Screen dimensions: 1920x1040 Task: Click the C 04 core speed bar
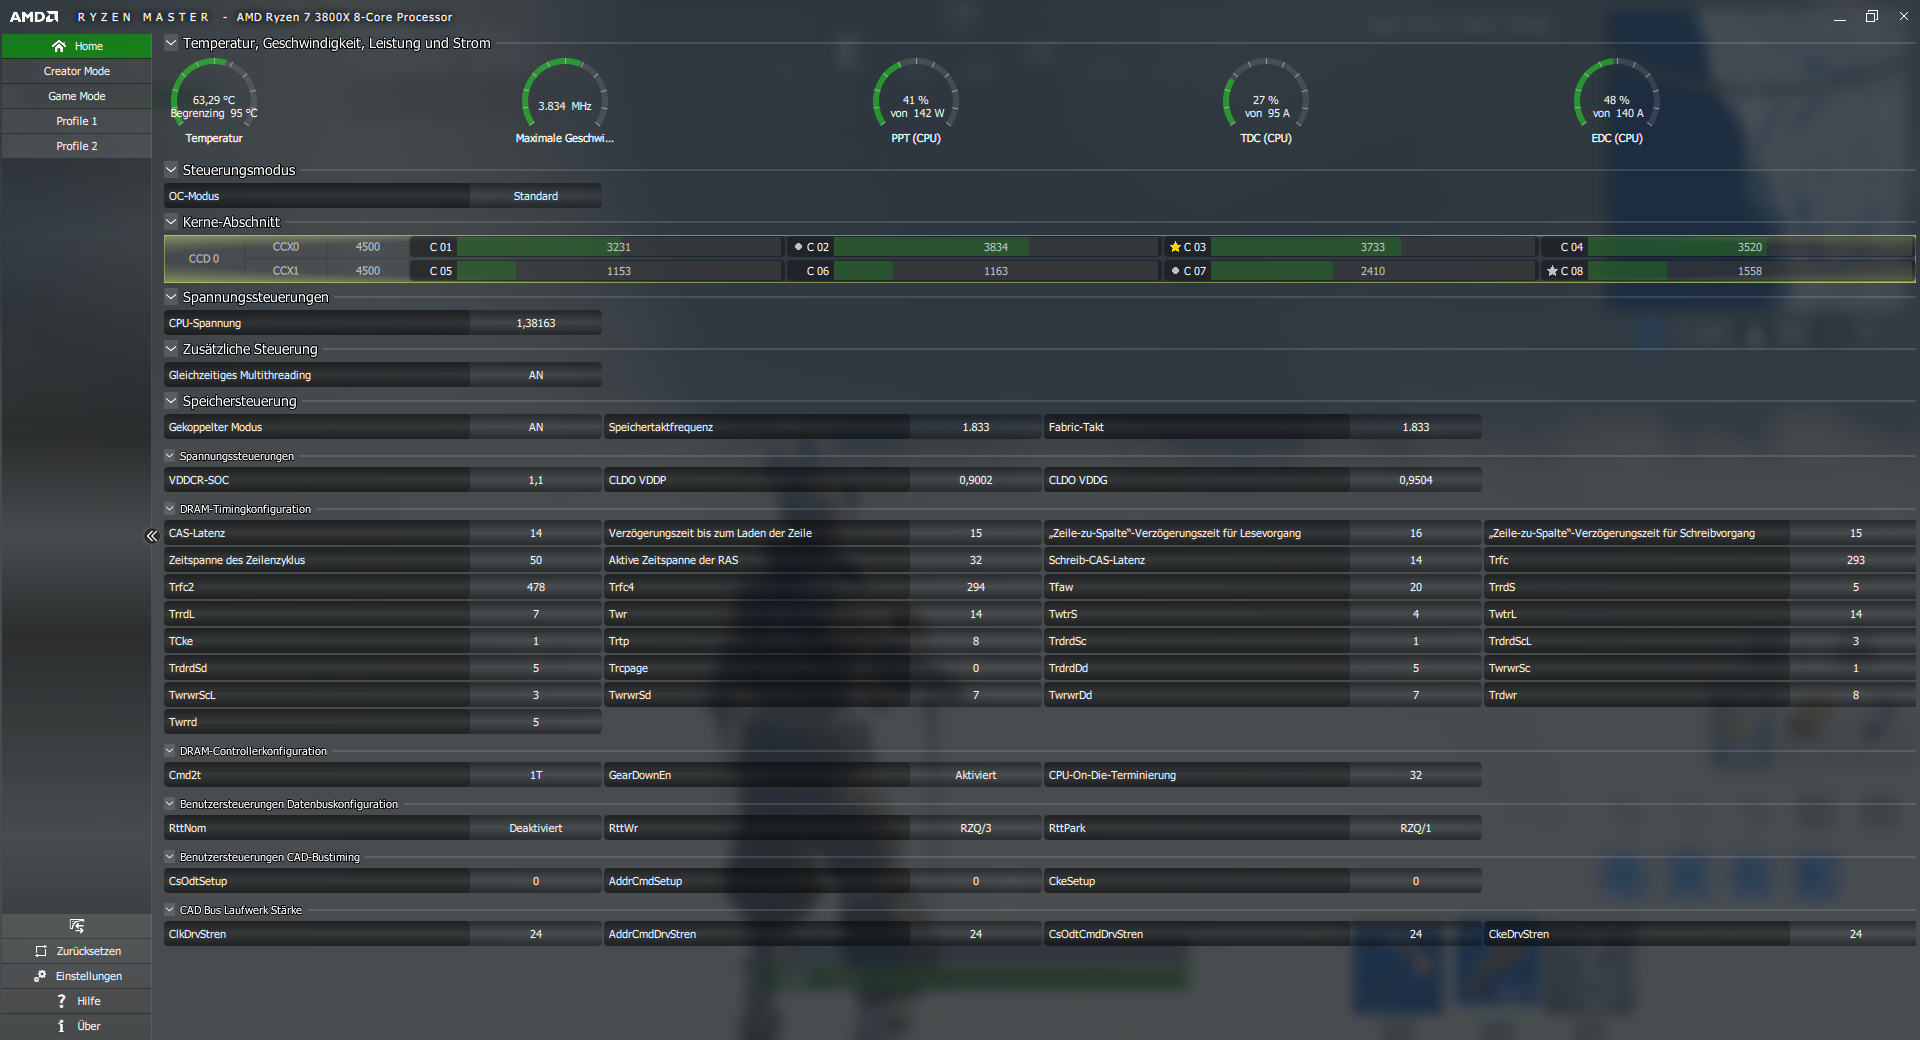coord(1750,247)
